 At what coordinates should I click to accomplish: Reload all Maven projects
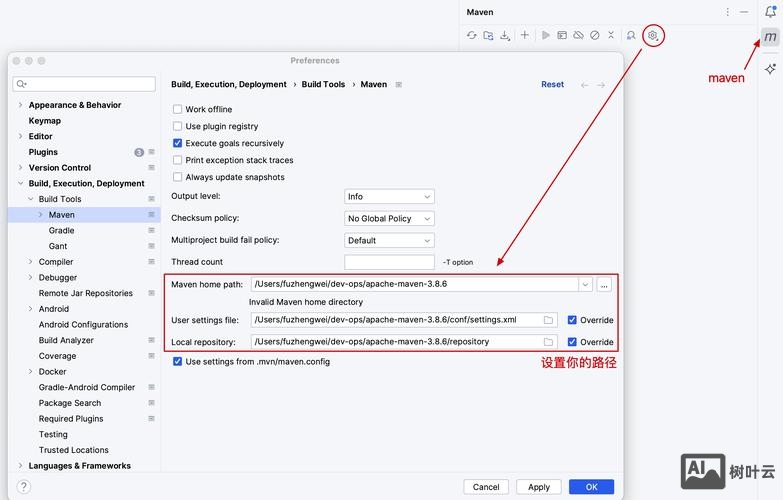point(472,35)
